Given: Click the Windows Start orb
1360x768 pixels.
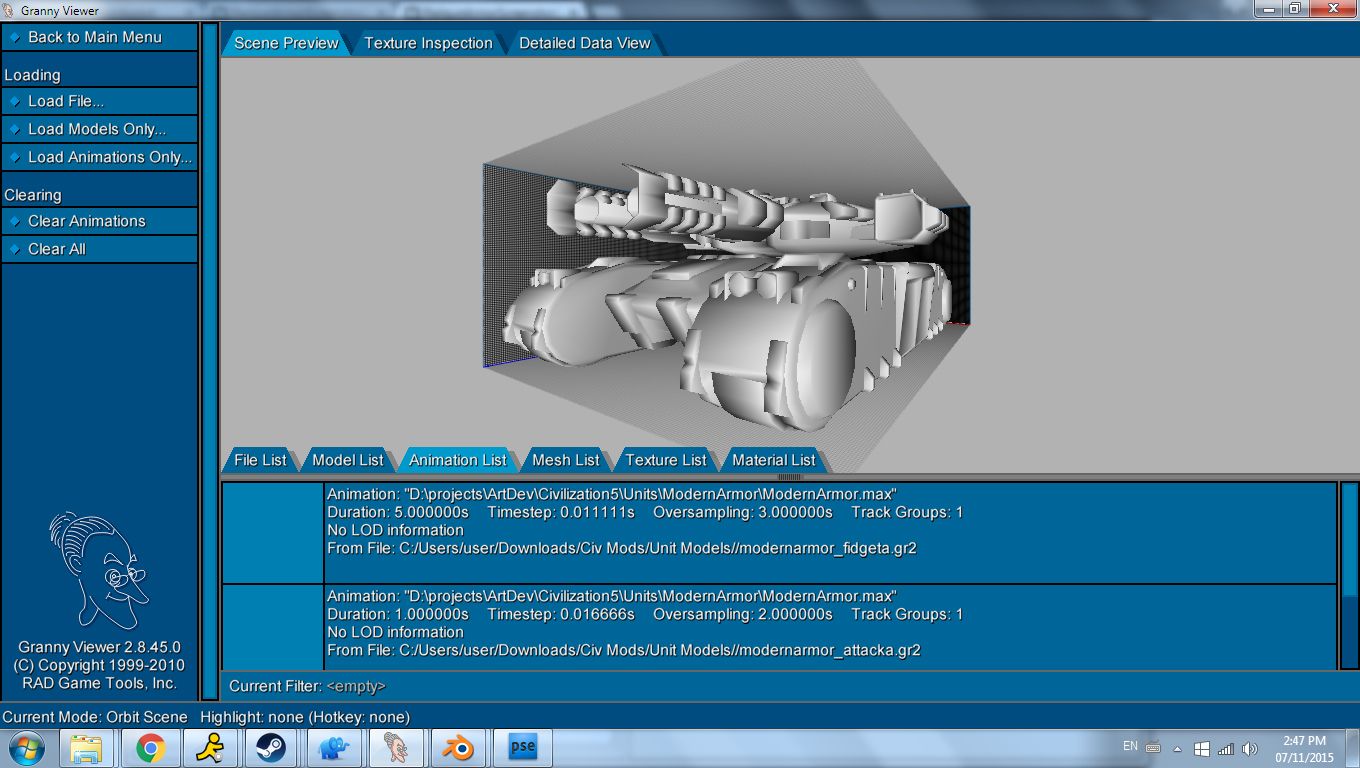Looking at the screenshot, I should (x=26, y=748).
